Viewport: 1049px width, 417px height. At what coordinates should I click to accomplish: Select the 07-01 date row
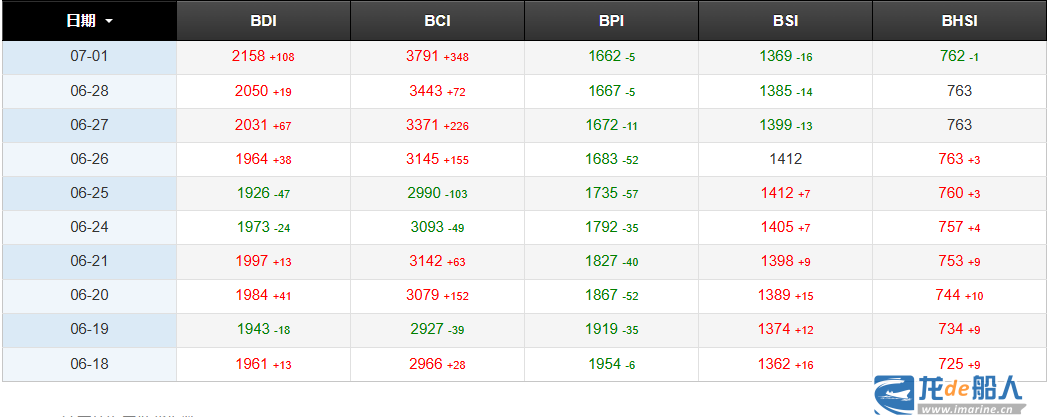point(89,57)
